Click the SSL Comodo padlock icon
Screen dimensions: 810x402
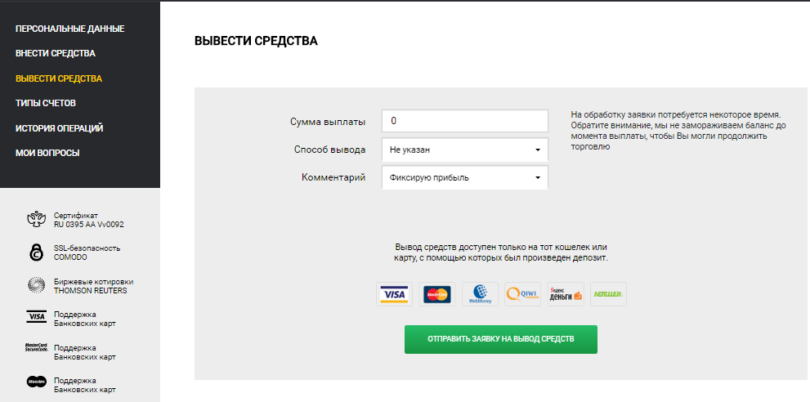pyautogui.click(x=36, y=253)
